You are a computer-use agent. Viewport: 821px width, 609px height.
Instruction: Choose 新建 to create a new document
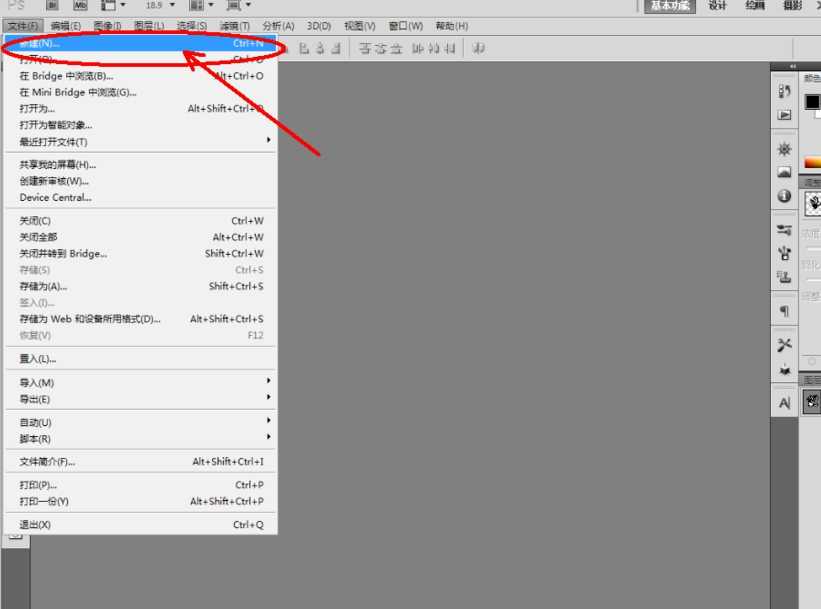click(x=100, y=46)
